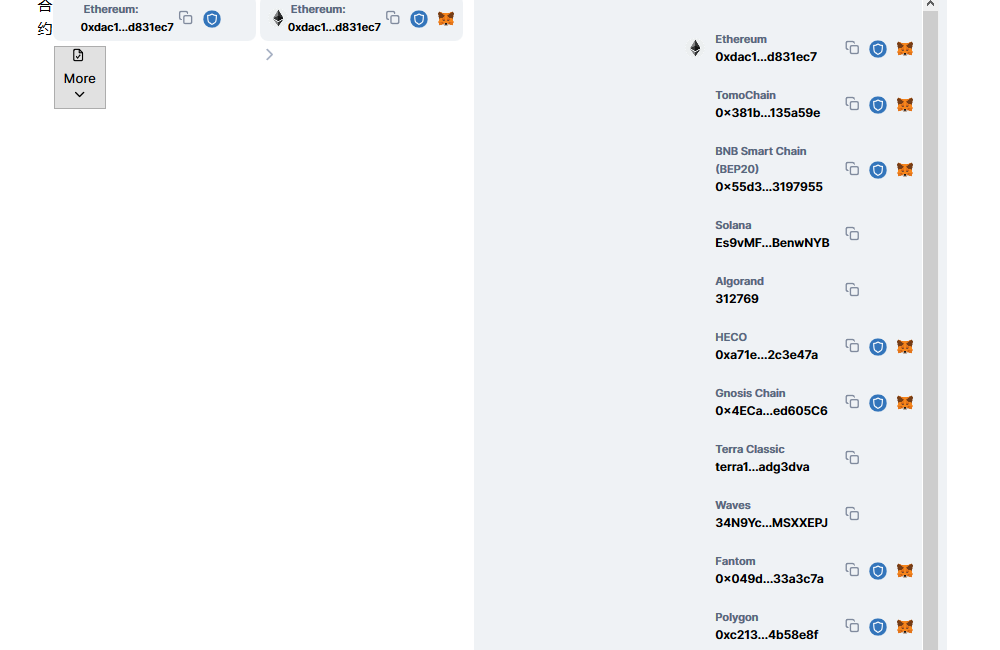Click the Algorand value 312769

pos(737,299)
